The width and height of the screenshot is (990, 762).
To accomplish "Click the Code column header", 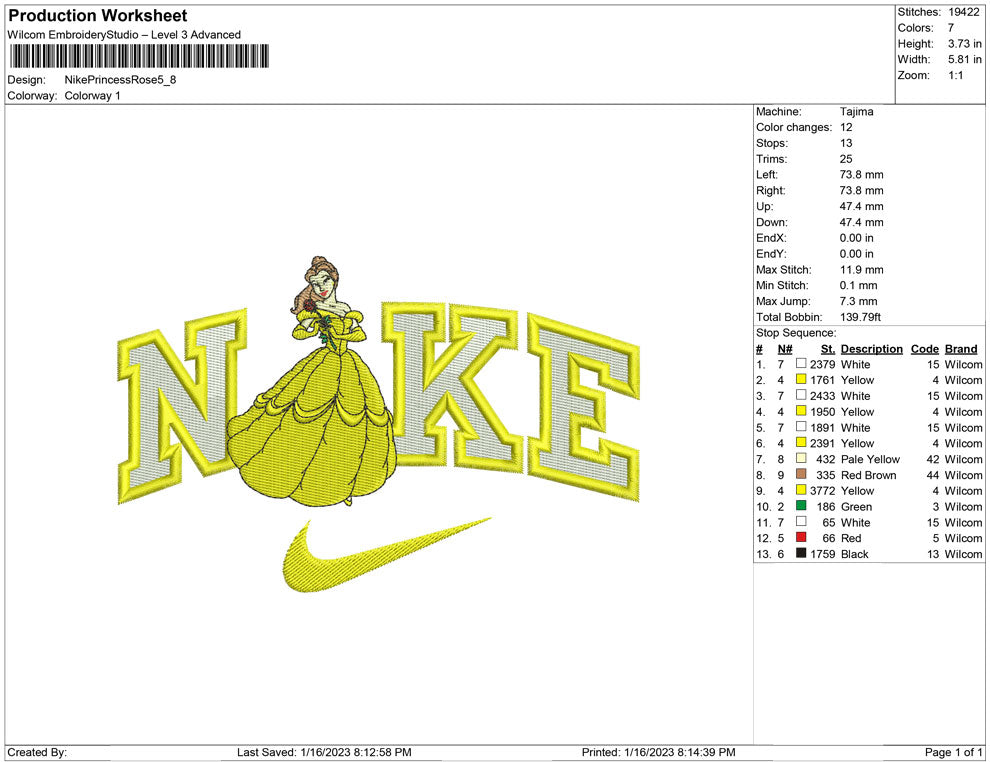I will pos(924,349).
